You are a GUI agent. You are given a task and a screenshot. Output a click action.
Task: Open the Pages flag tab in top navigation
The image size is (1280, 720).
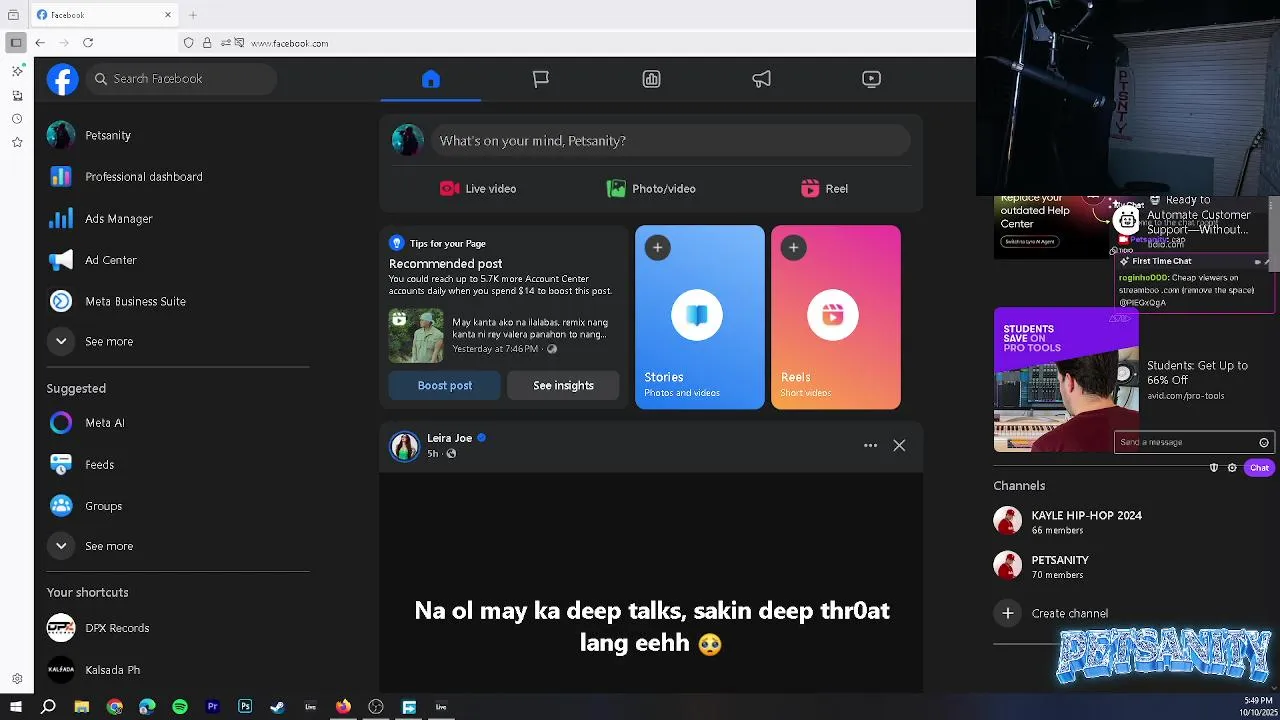tap(541, 79)
